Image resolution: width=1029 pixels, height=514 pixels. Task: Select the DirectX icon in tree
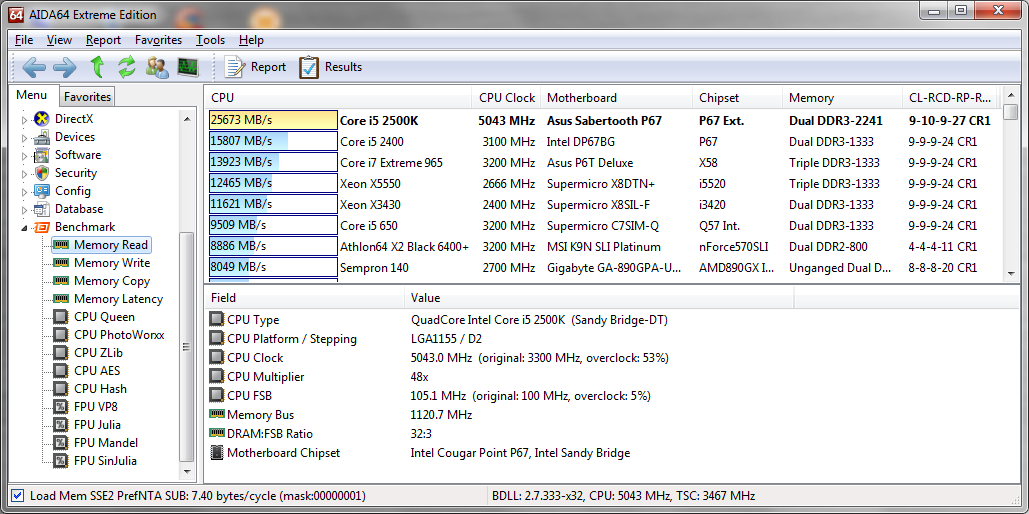tap(42, 119)
